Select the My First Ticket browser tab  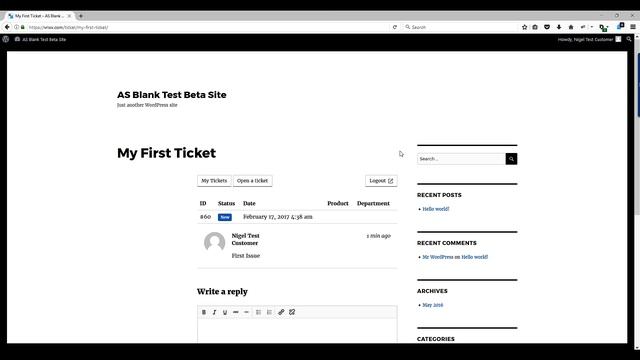tap(40, 16)
